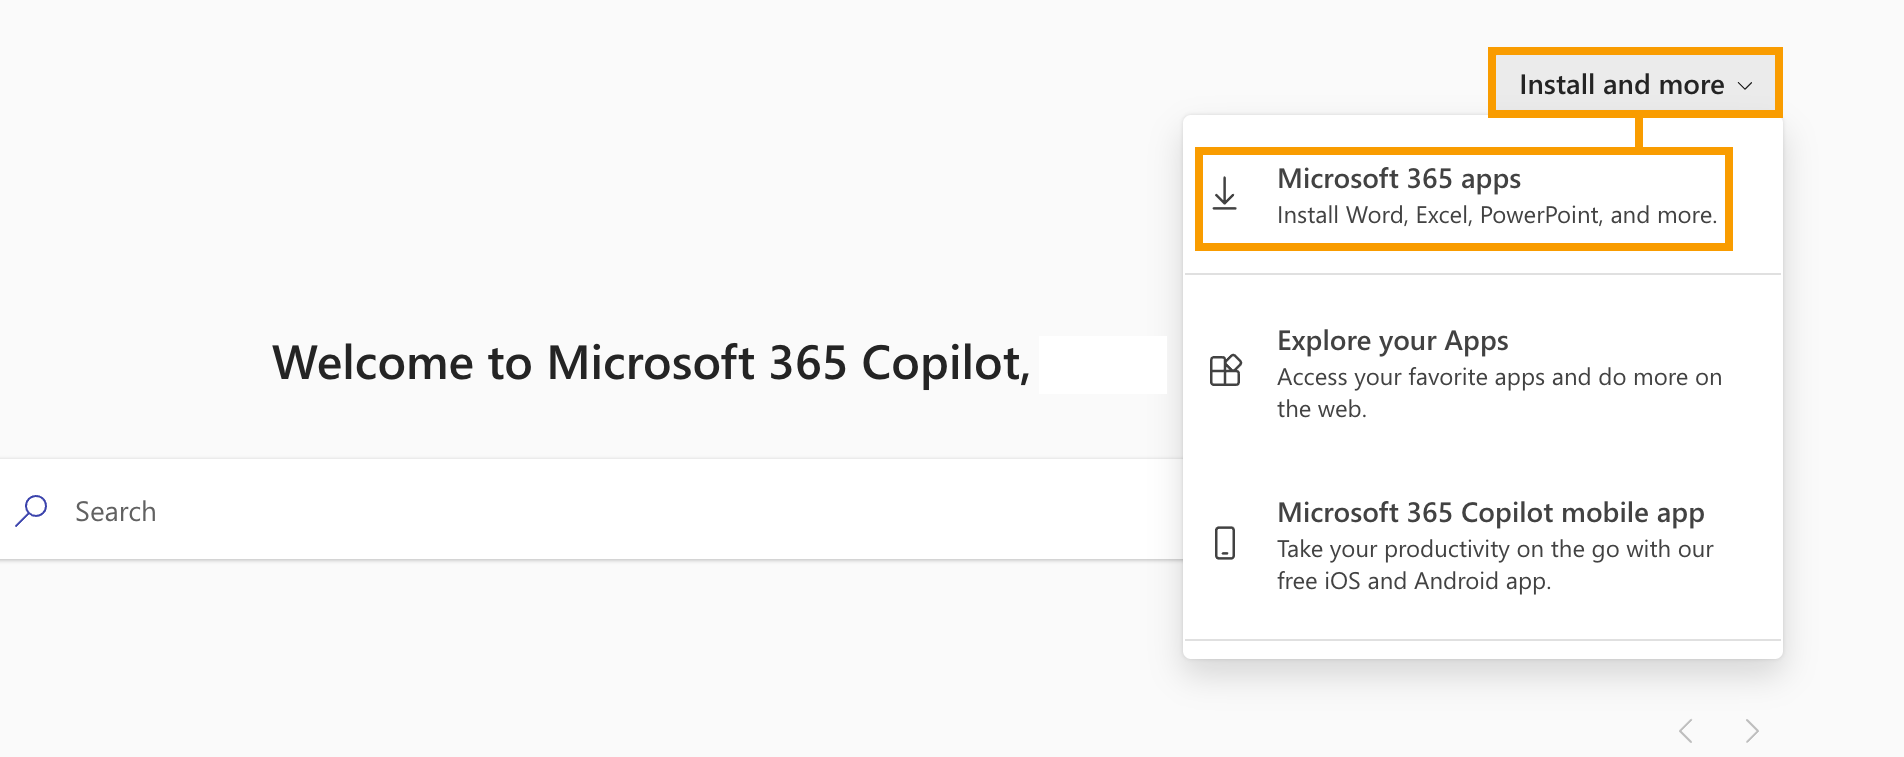Click the Explore your Apps grid icon
Image resolution: width=1904 pixels, height=757 pixels.
(x=1225, y=370)
